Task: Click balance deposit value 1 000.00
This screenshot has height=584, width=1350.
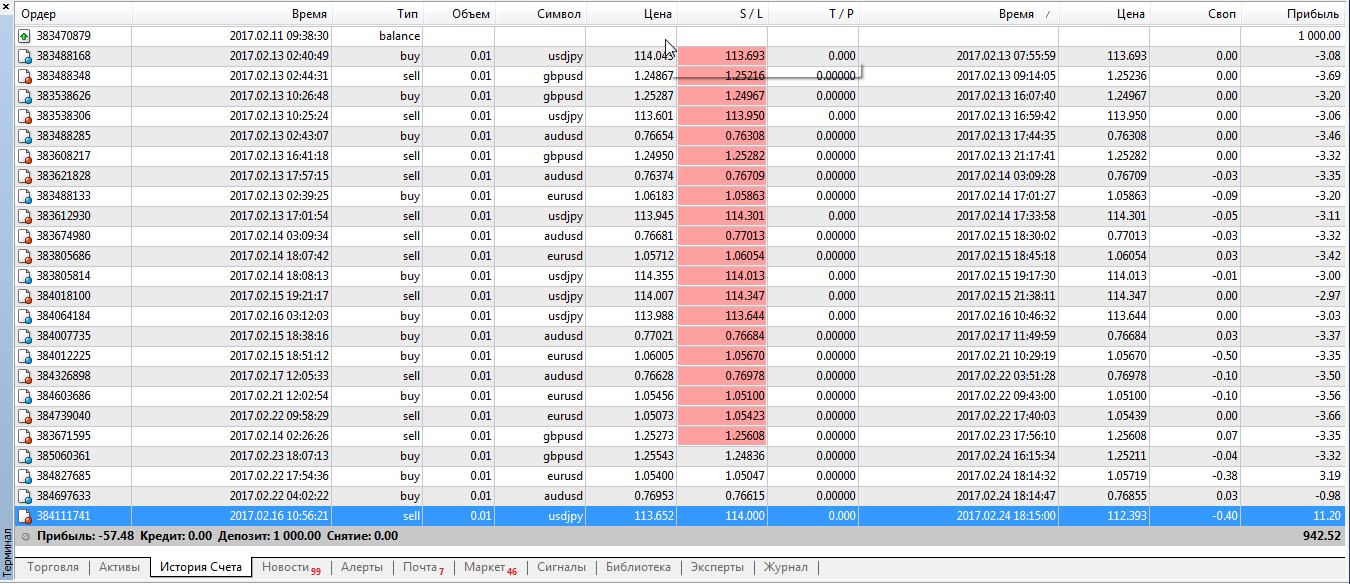Action: click(1320, 36)
